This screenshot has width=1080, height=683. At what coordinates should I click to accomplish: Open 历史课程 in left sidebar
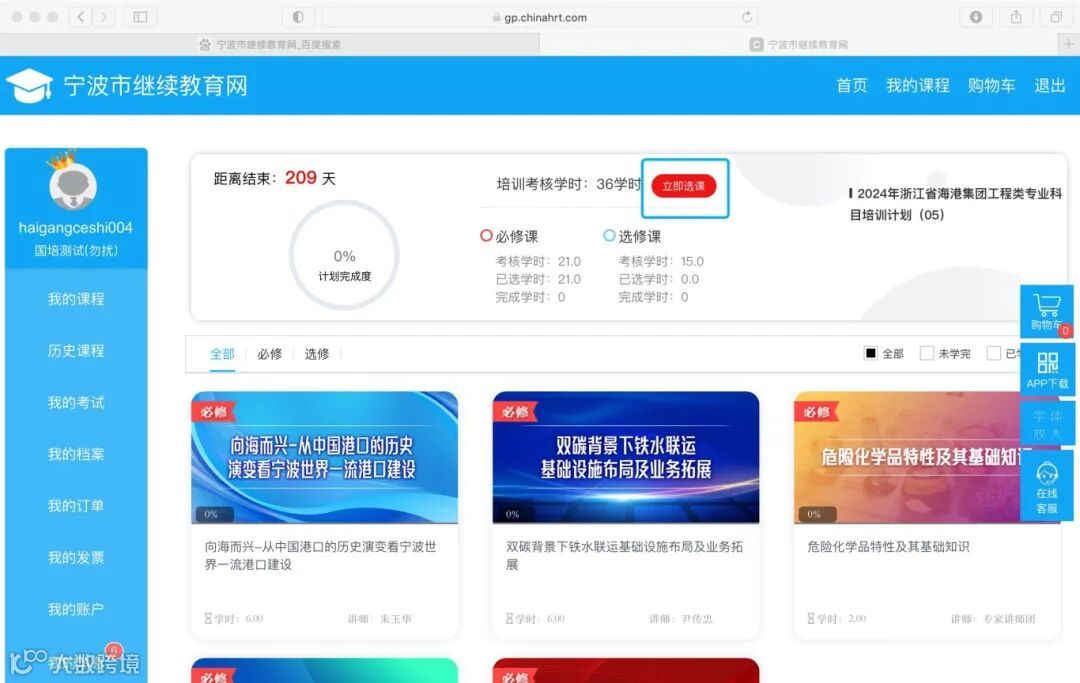click(x=76, y=350)
